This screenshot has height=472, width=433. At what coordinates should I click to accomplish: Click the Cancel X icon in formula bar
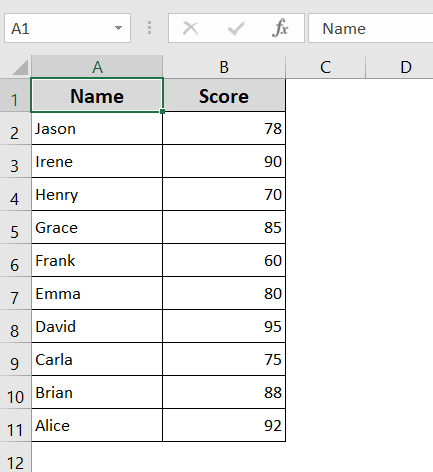click(191, 28)
